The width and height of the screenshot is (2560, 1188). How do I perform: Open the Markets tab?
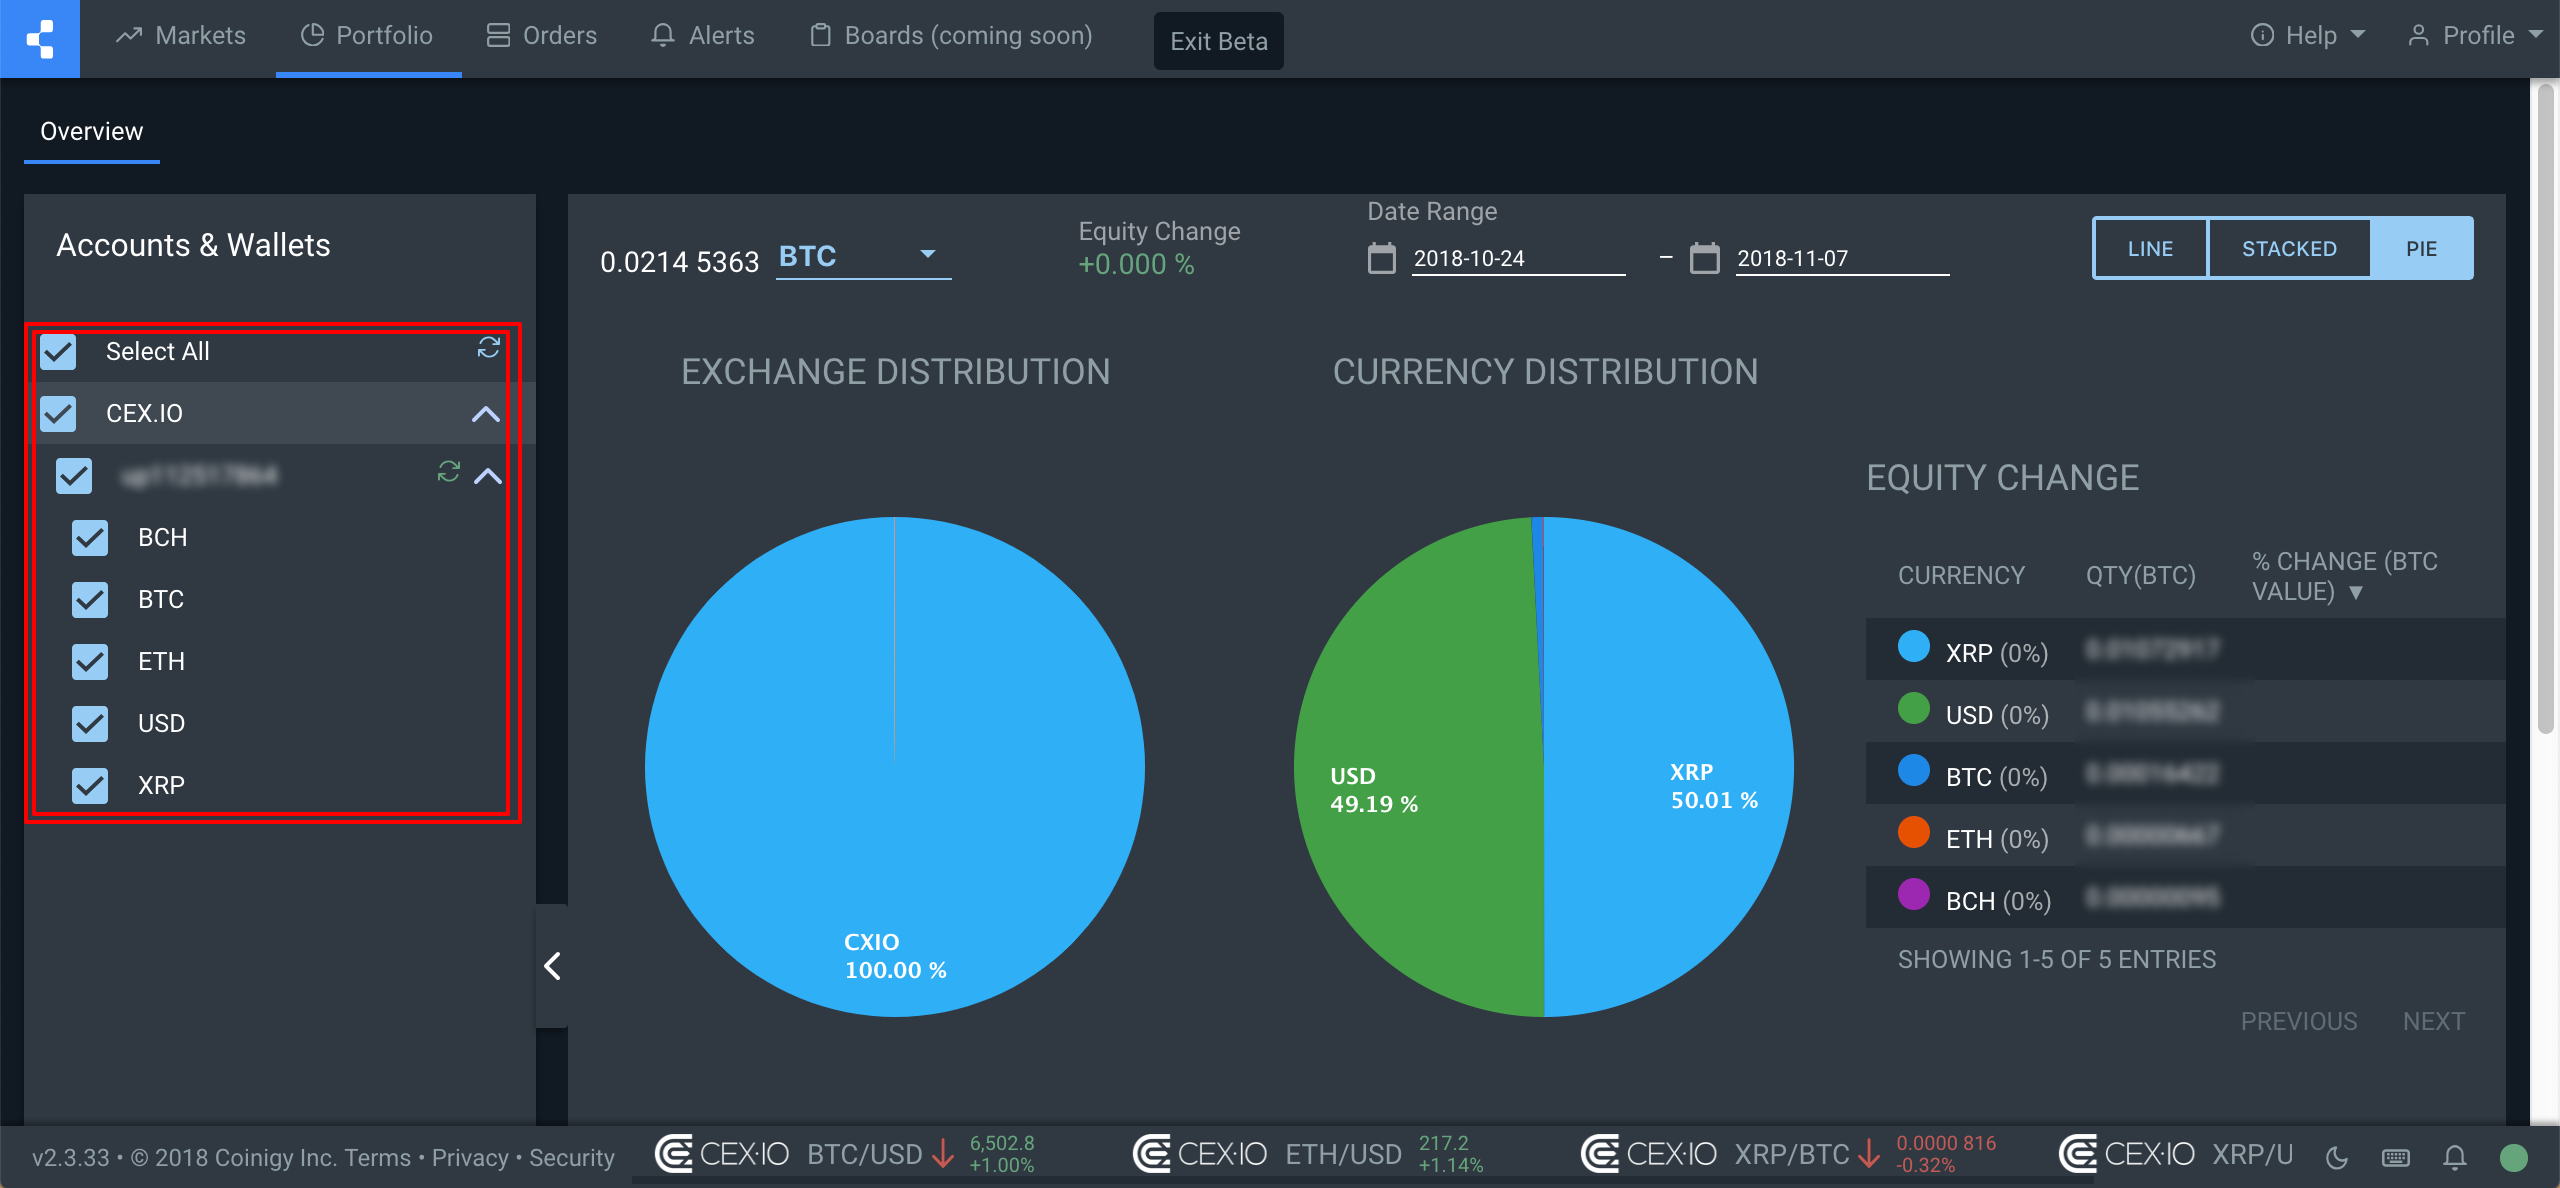(x=181, y=36)
